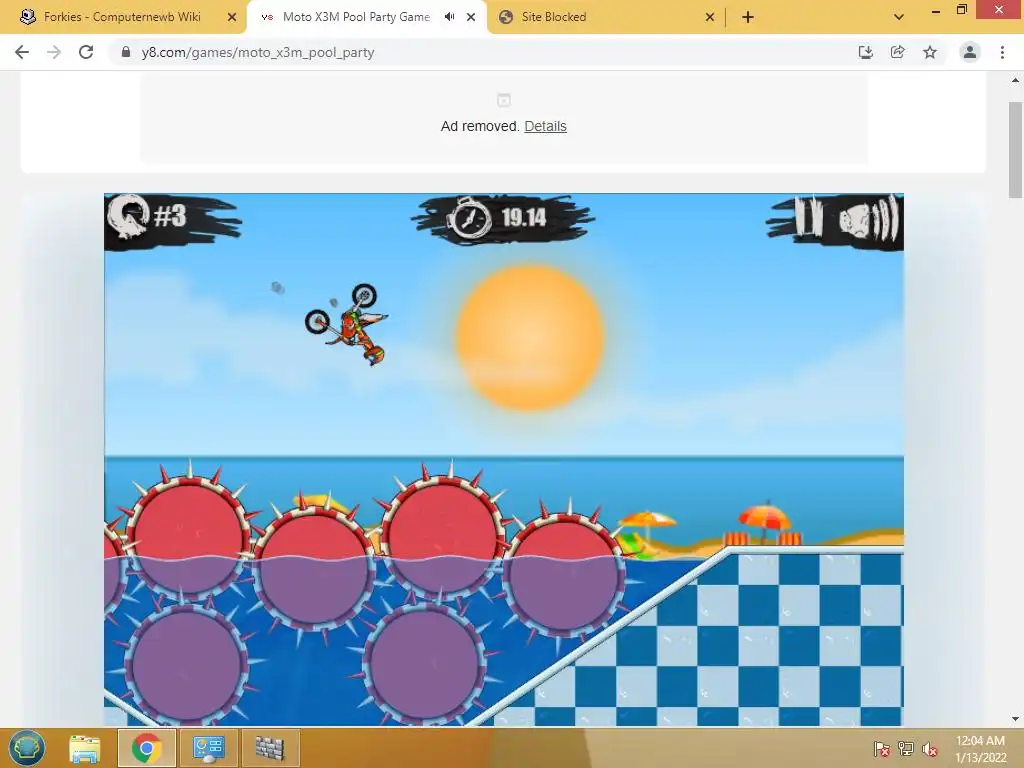Restart level with the #3 retry icon

[x=127, y=216]
